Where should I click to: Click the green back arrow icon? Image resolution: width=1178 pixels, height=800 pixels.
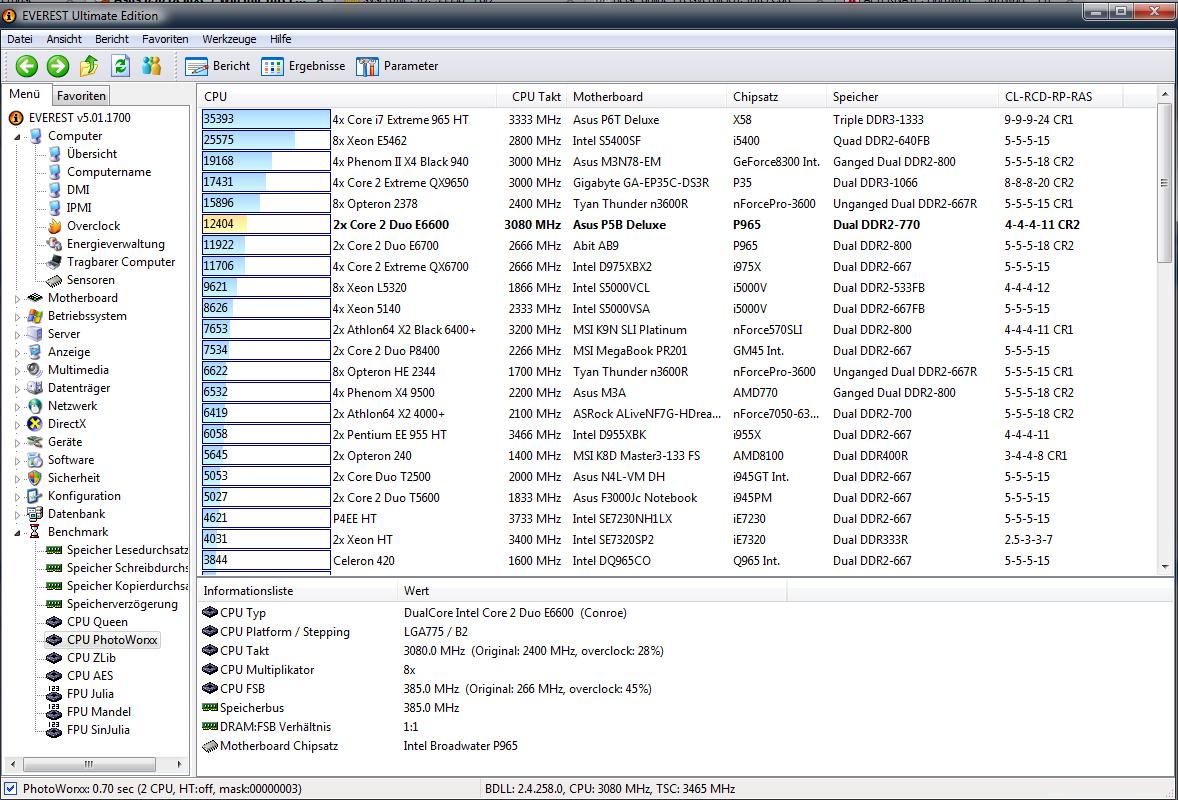point(27,66)
